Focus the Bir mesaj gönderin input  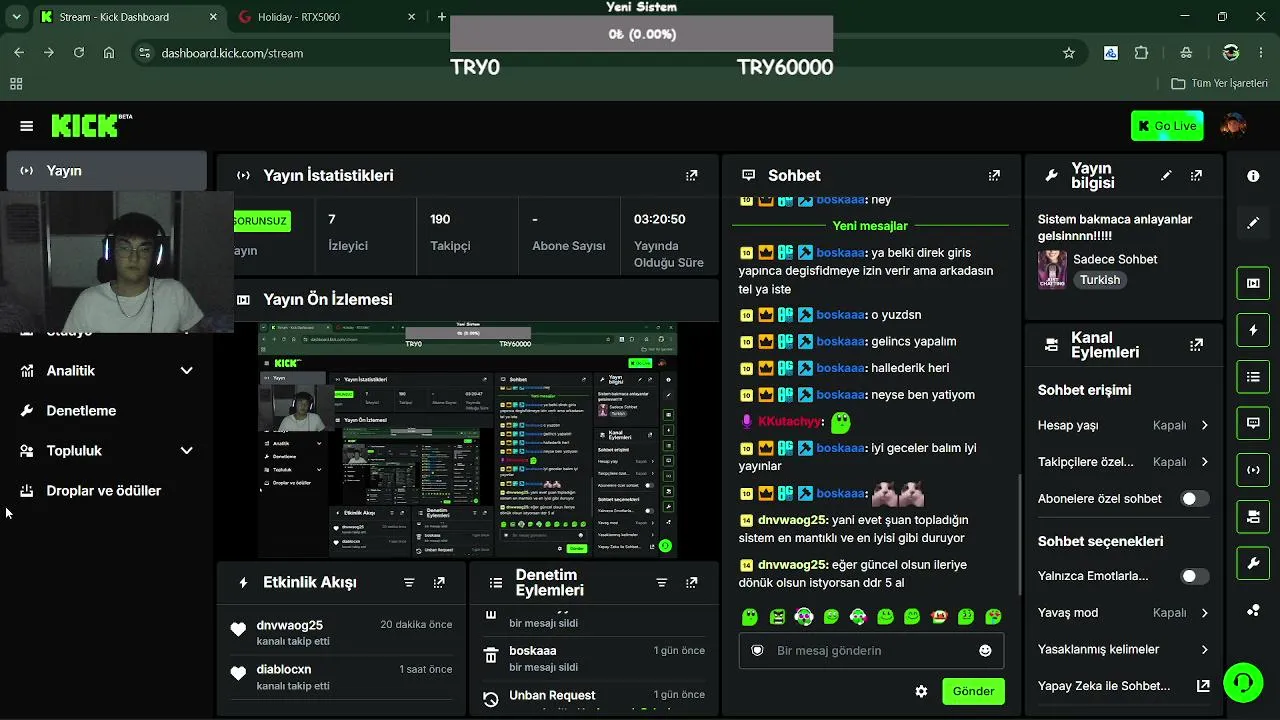pos(870,650)
